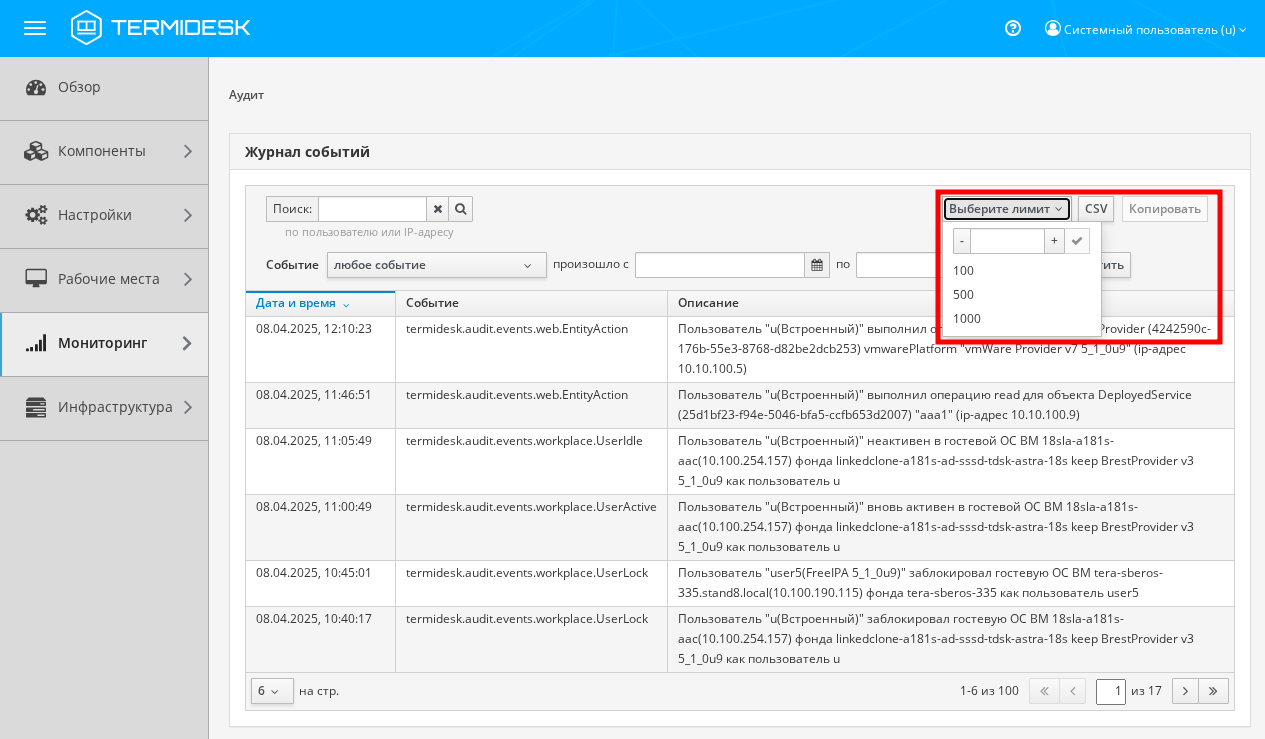Go to the next page arrow

tap(1185, 691)
